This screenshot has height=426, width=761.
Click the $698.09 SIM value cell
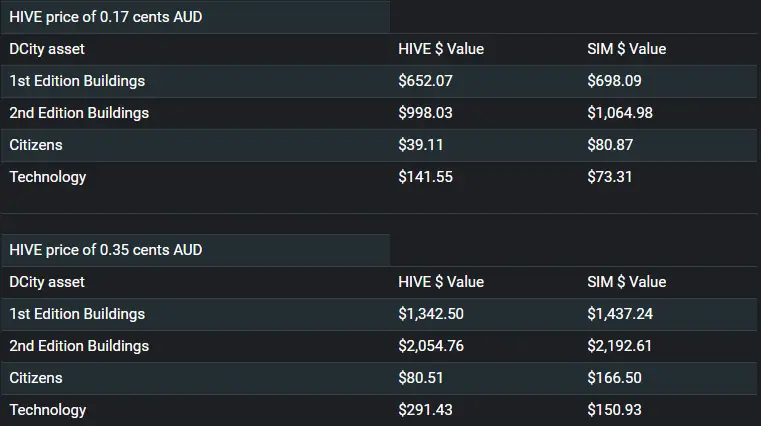coord(614,81)
